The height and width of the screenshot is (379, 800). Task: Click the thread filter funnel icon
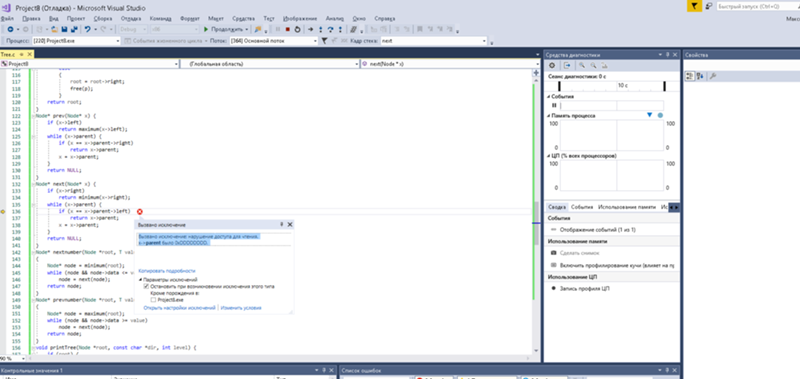(324, 41)
